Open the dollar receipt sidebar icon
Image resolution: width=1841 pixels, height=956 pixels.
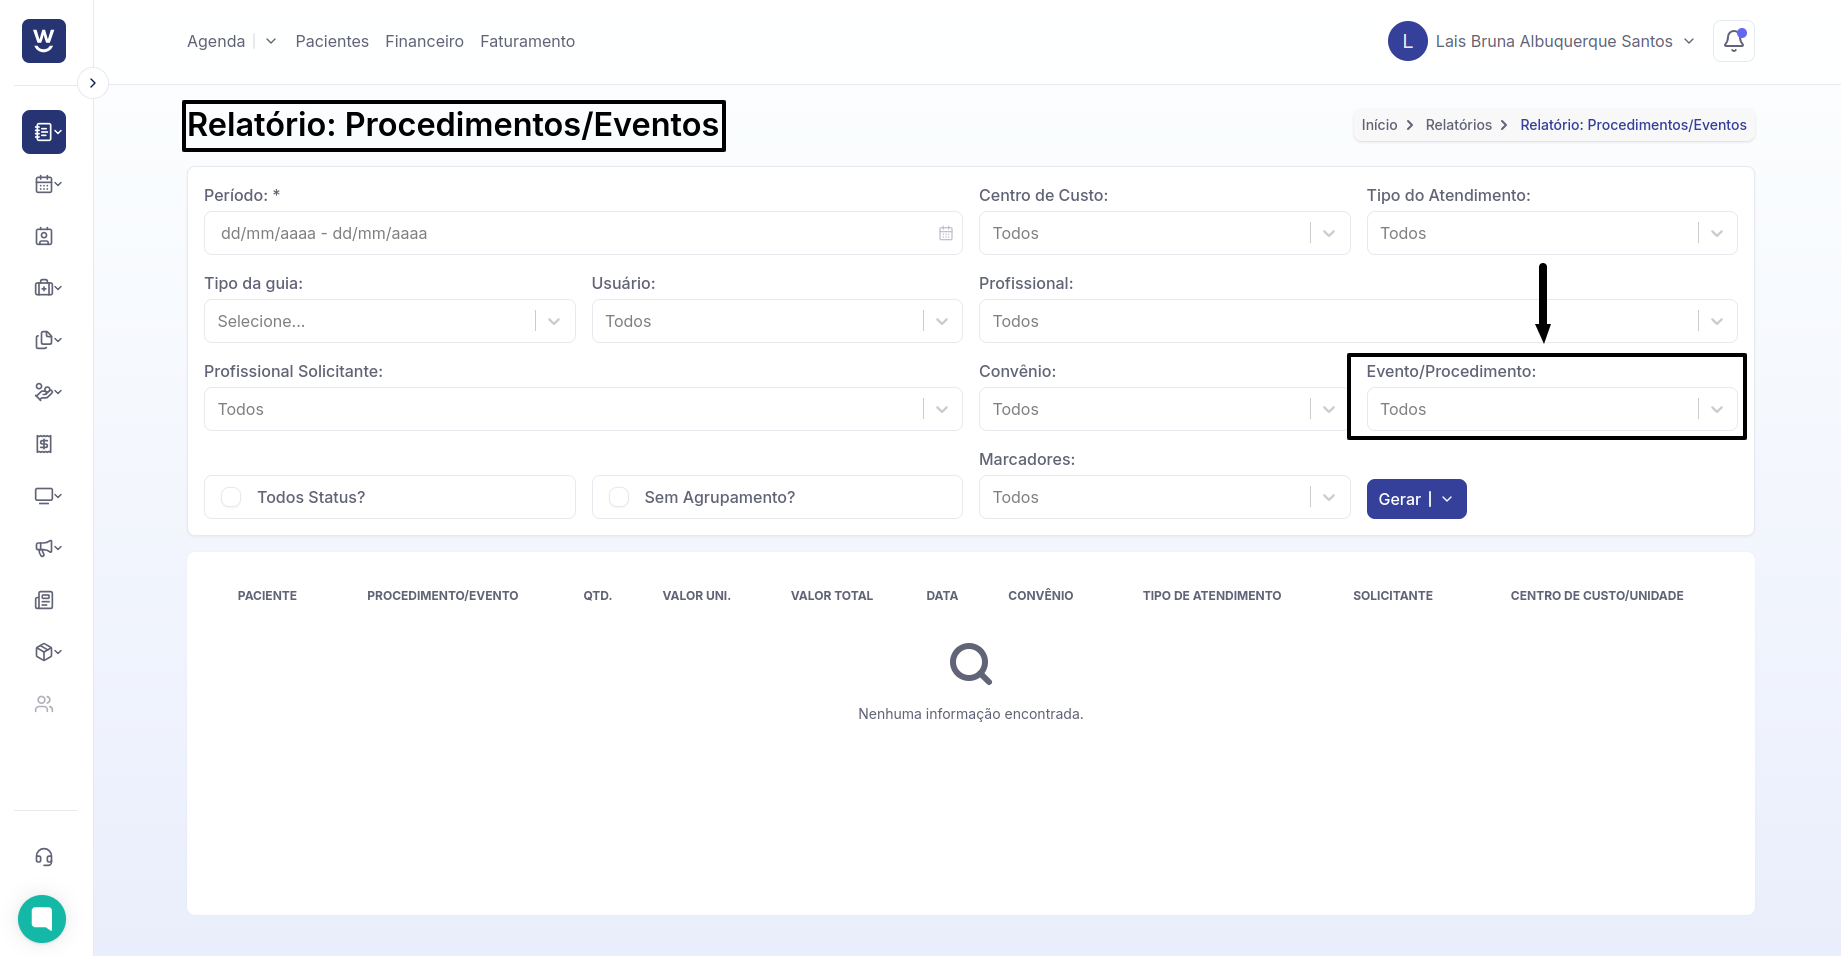pos(44,444)
